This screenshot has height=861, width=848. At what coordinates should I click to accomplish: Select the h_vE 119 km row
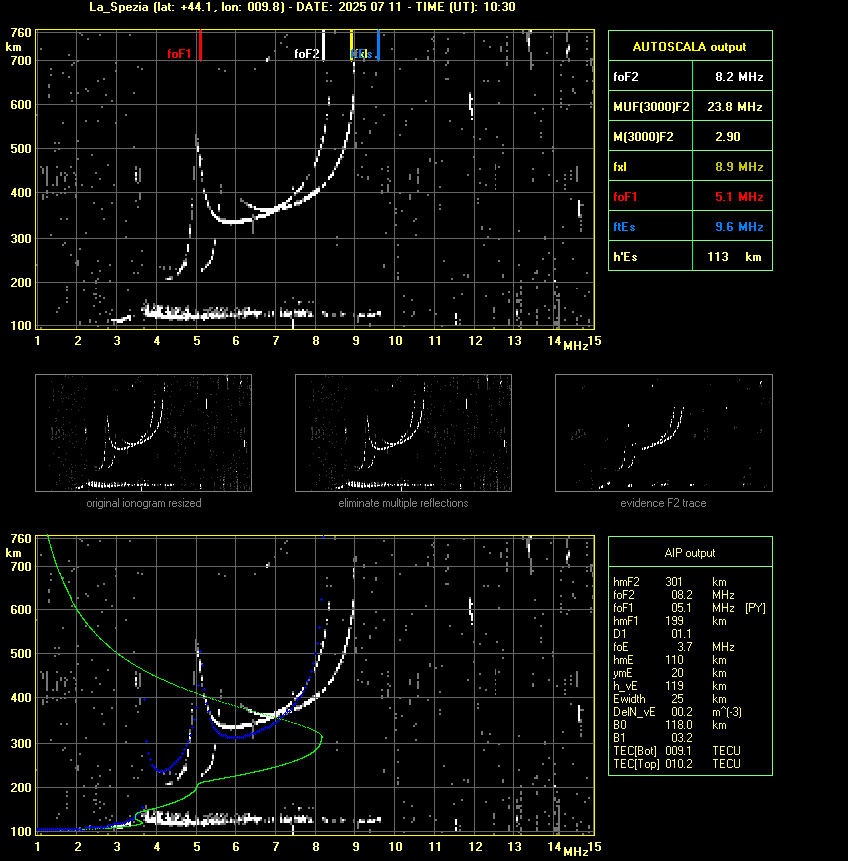pyautogui.click(x=670, y=686)
